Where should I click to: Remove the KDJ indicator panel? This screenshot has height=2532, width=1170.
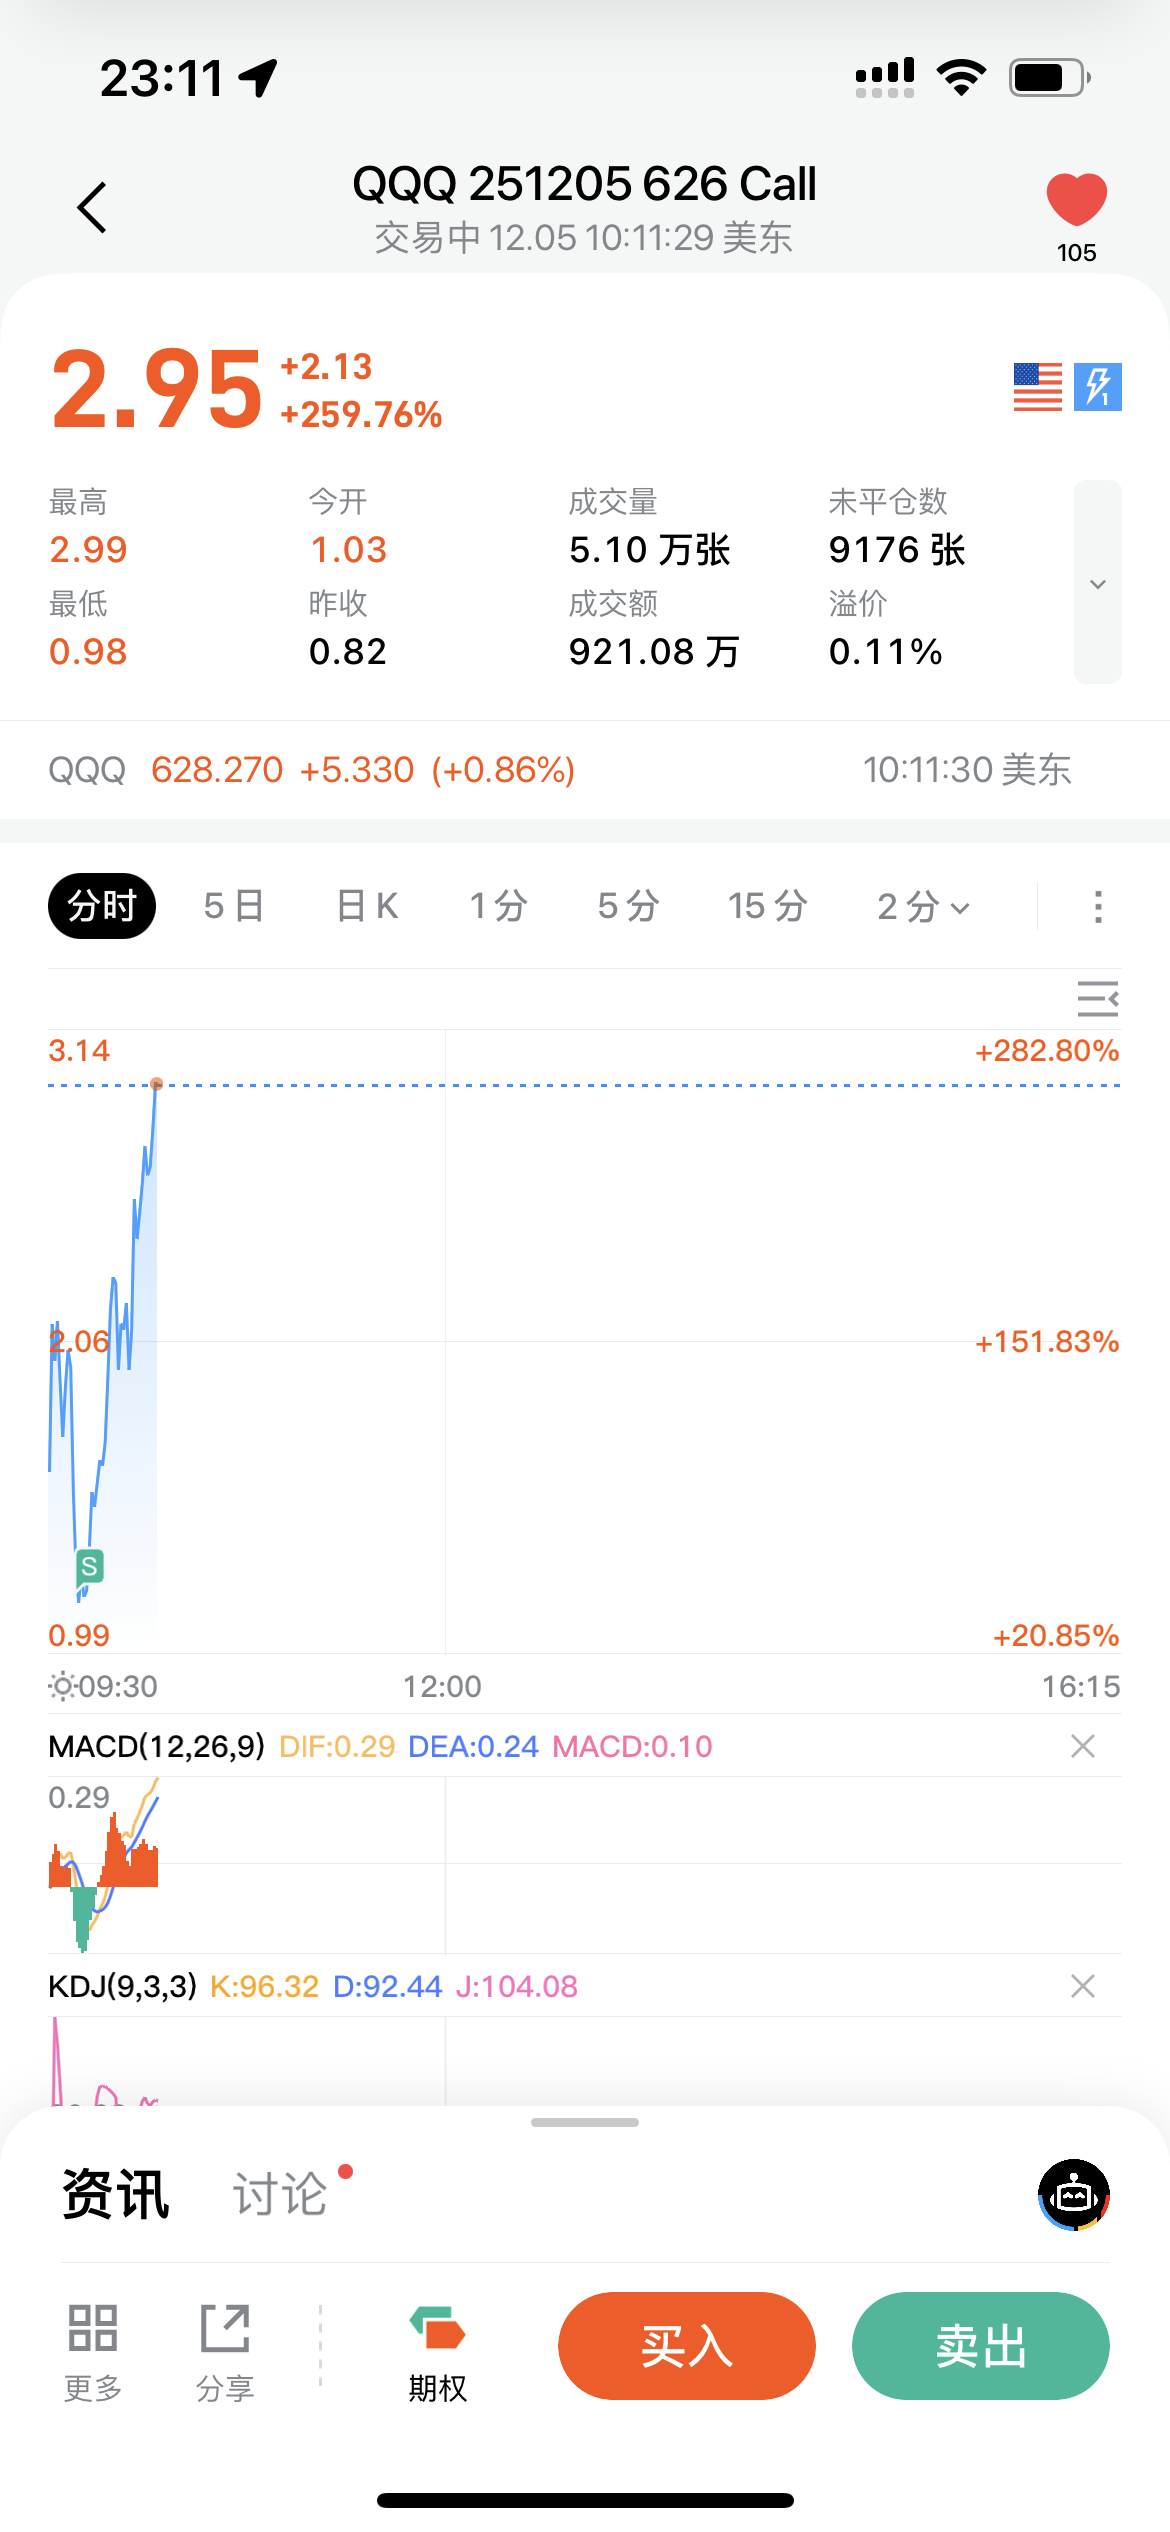[1082, 1986]
